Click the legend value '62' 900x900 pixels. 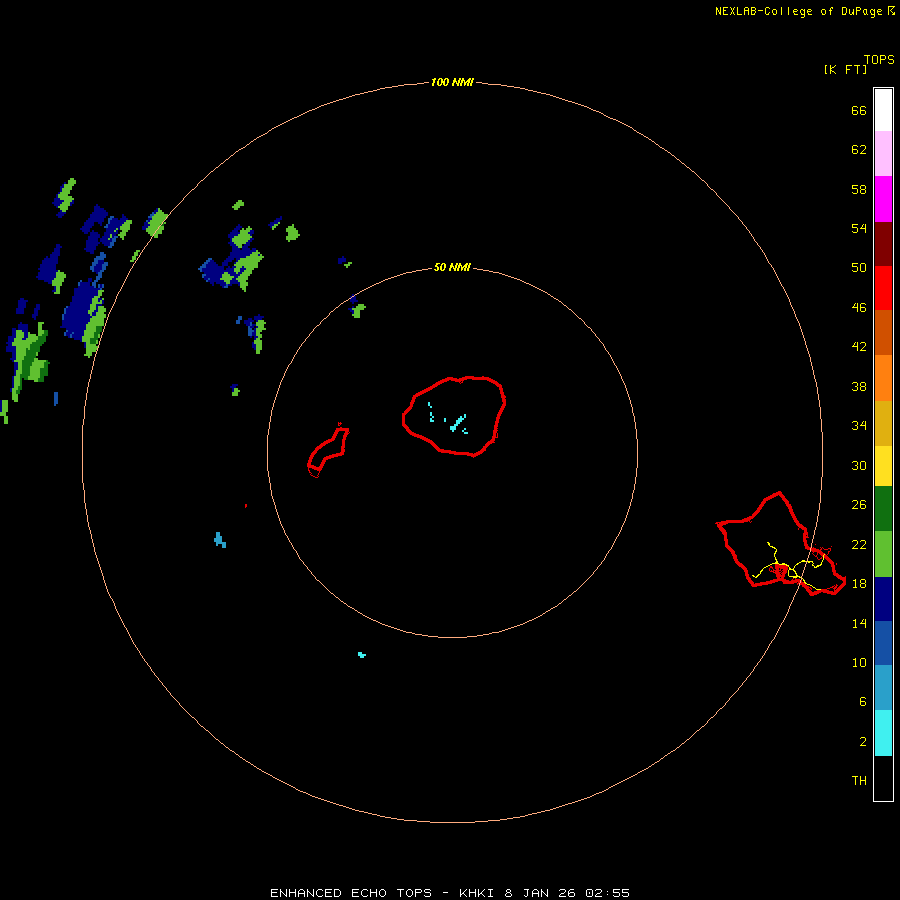click(859, 150)
